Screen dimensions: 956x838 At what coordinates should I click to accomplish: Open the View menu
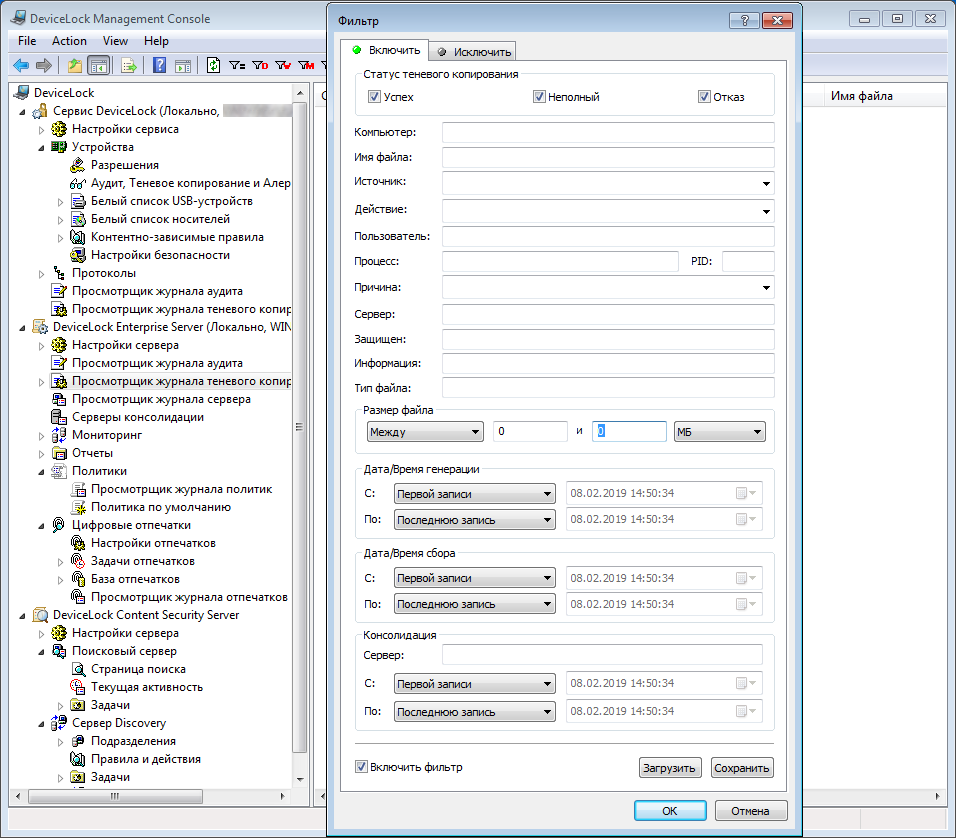coord(115,41)
